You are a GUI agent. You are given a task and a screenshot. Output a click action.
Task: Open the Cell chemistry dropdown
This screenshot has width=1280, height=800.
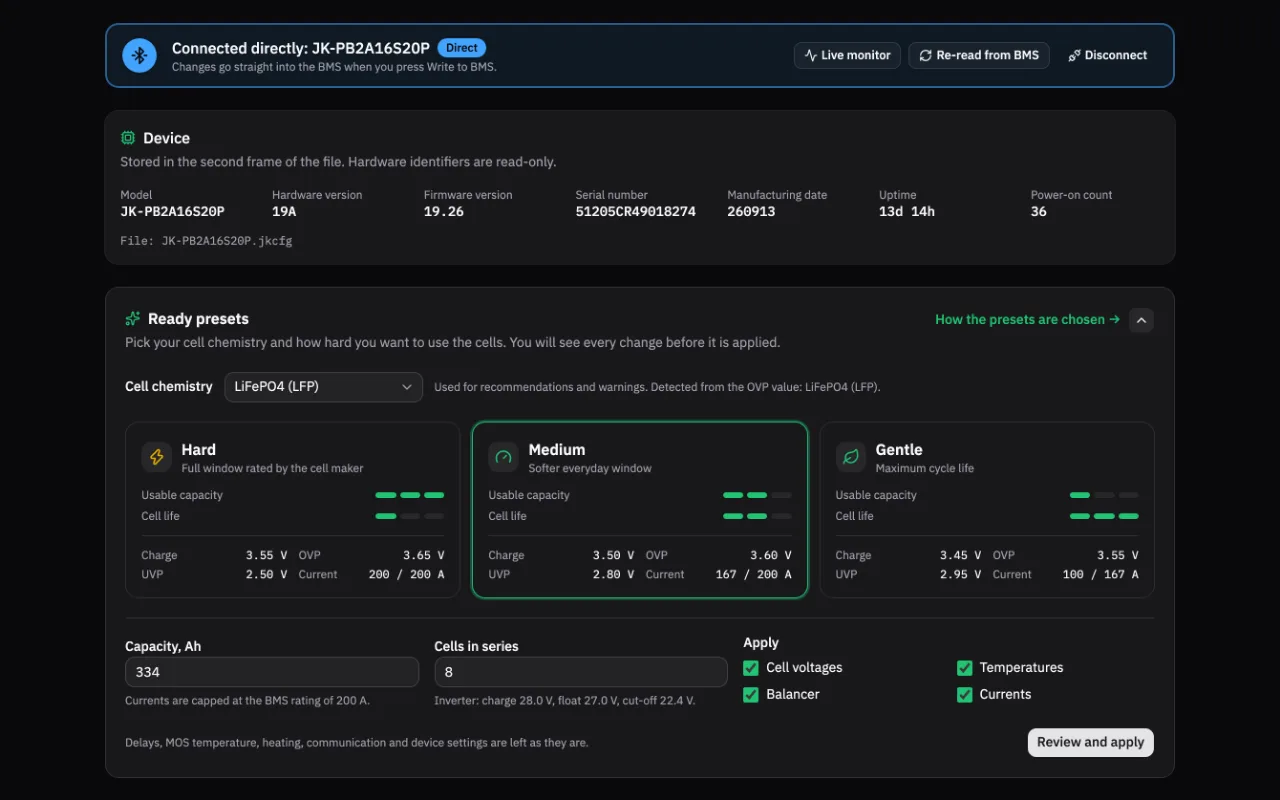pyautogui.click(x=324, y=387)
